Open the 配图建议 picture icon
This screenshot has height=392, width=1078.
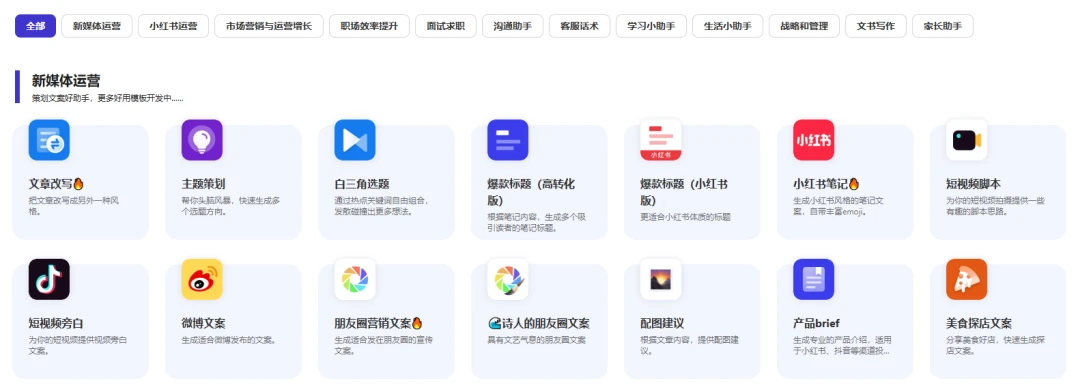[x=661, y=279]
